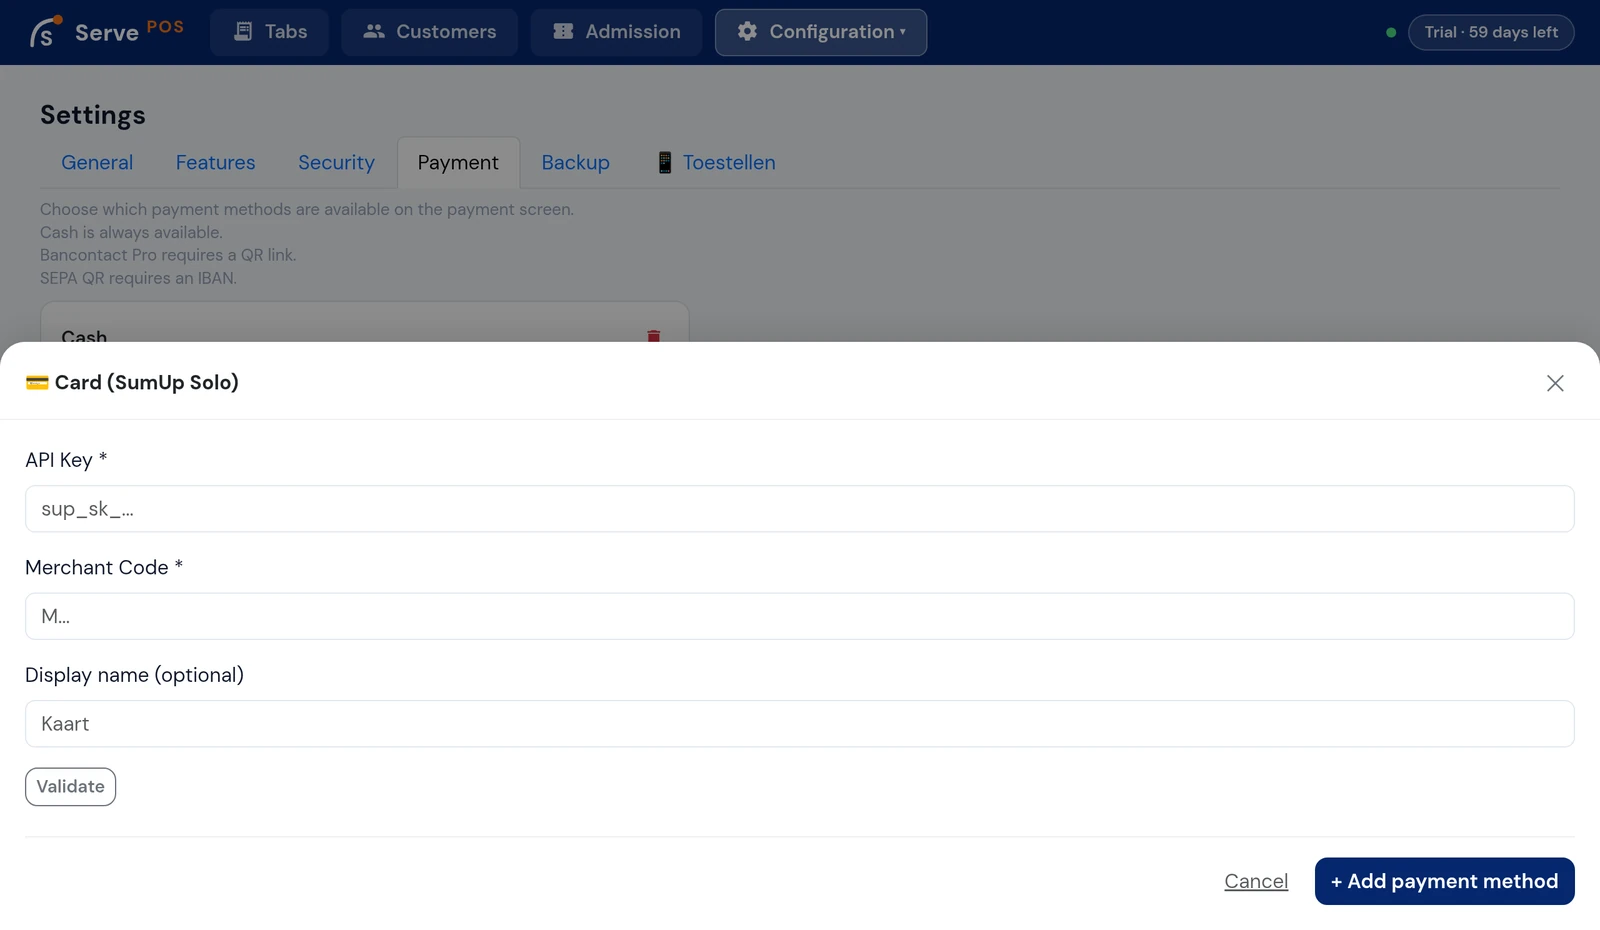Close the Card (SumUp Solo) dialog
This screenshot has width=1600, height=930.
coord(1555,383)
